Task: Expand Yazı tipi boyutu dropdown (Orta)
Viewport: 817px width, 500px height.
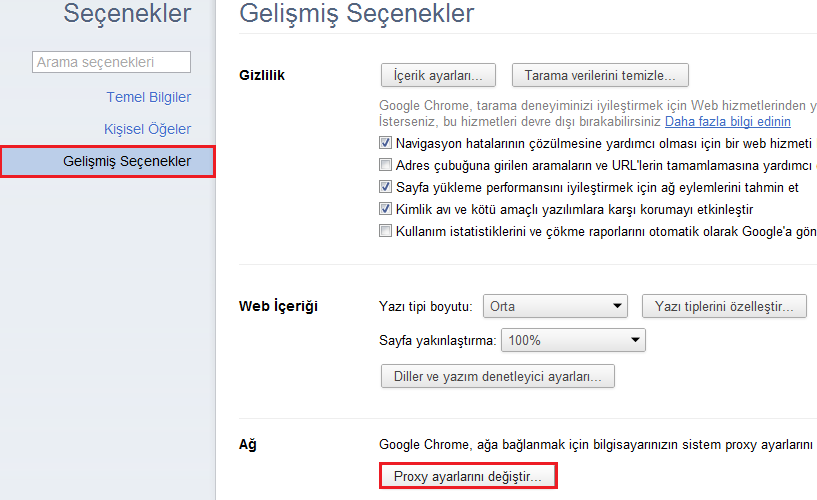Action: coord(554,306)
